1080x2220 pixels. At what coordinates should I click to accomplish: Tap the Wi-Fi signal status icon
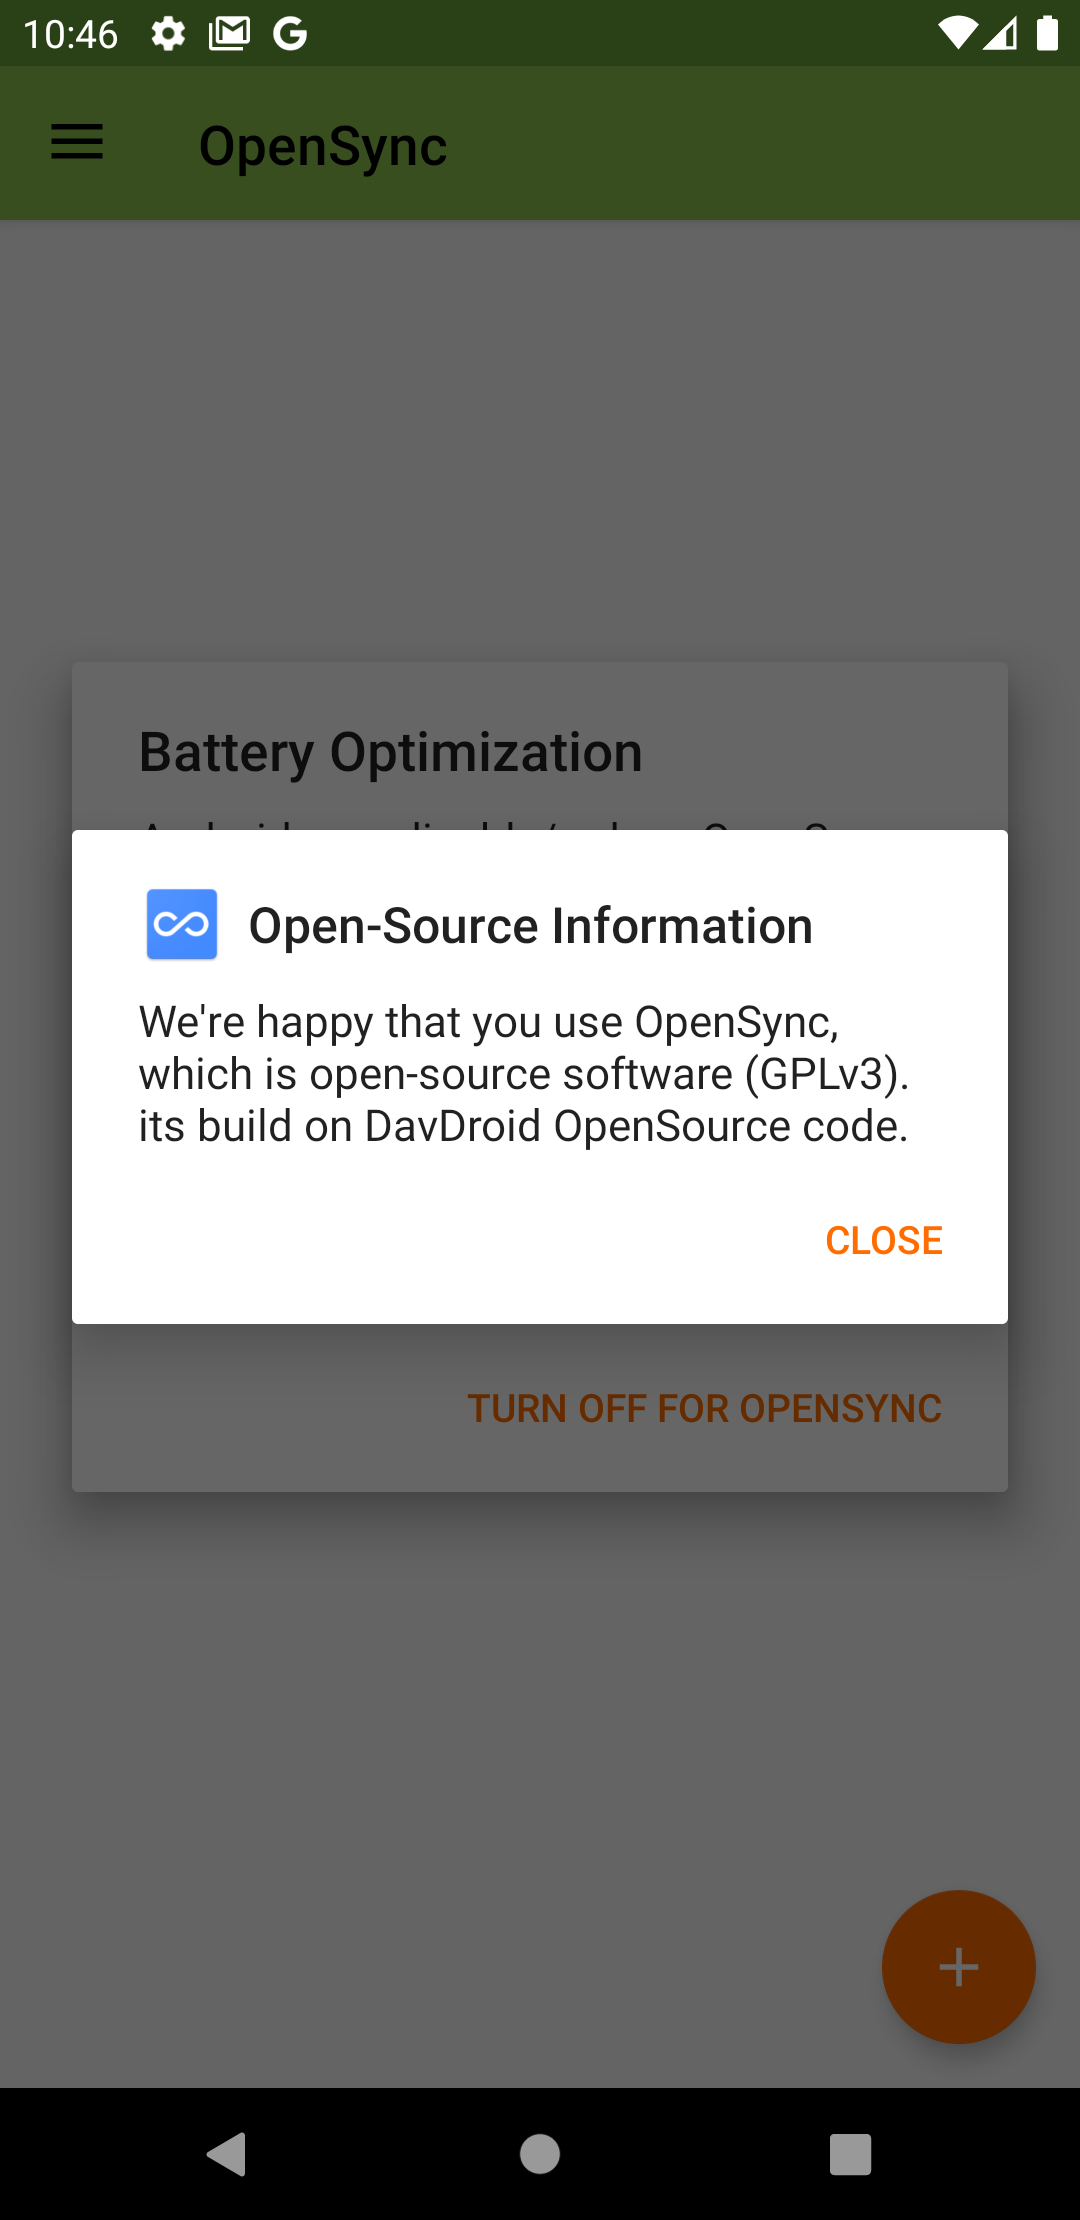coord(956,34)
